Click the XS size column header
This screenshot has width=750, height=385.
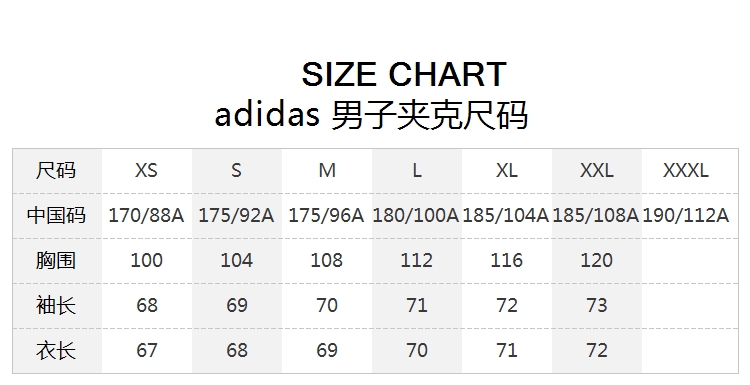coord(146,170)
